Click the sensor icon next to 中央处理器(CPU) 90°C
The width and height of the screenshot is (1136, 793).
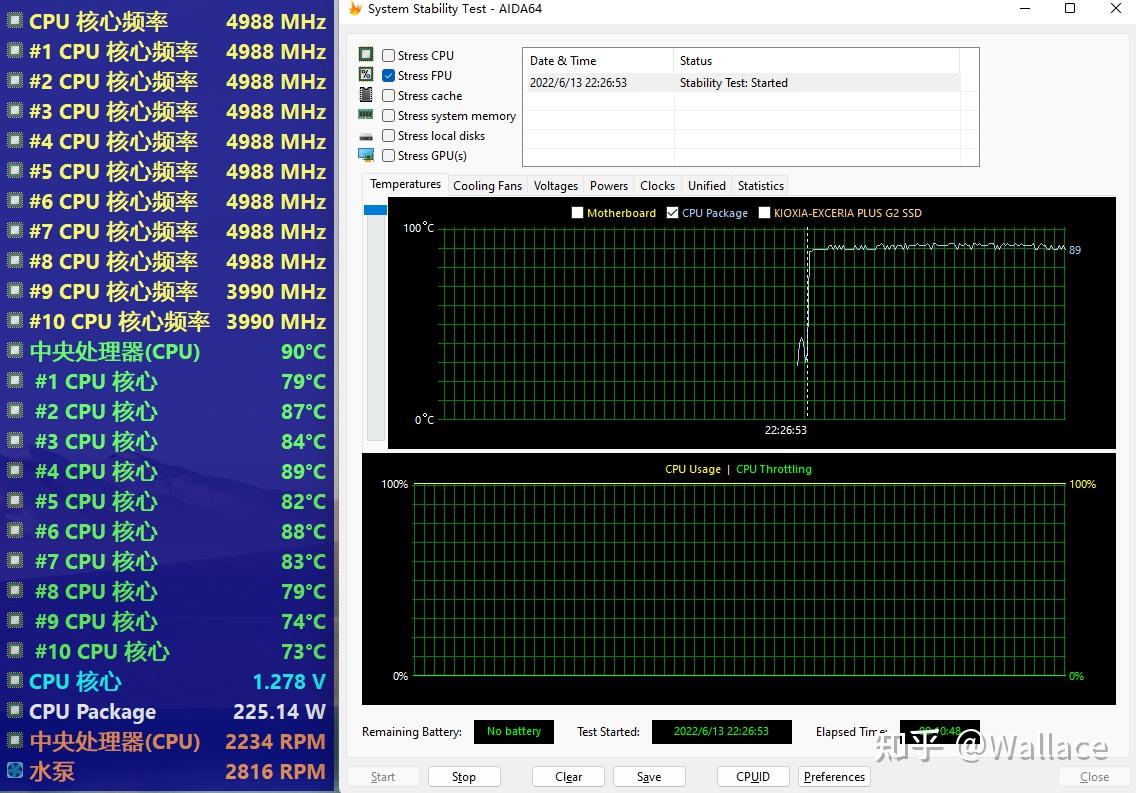[x=14, y=351]
